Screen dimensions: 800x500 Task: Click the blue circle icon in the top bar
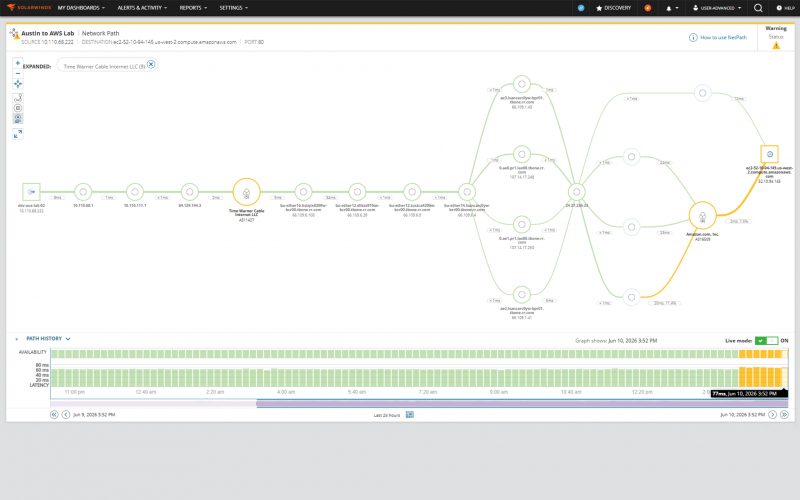[581, 8]
